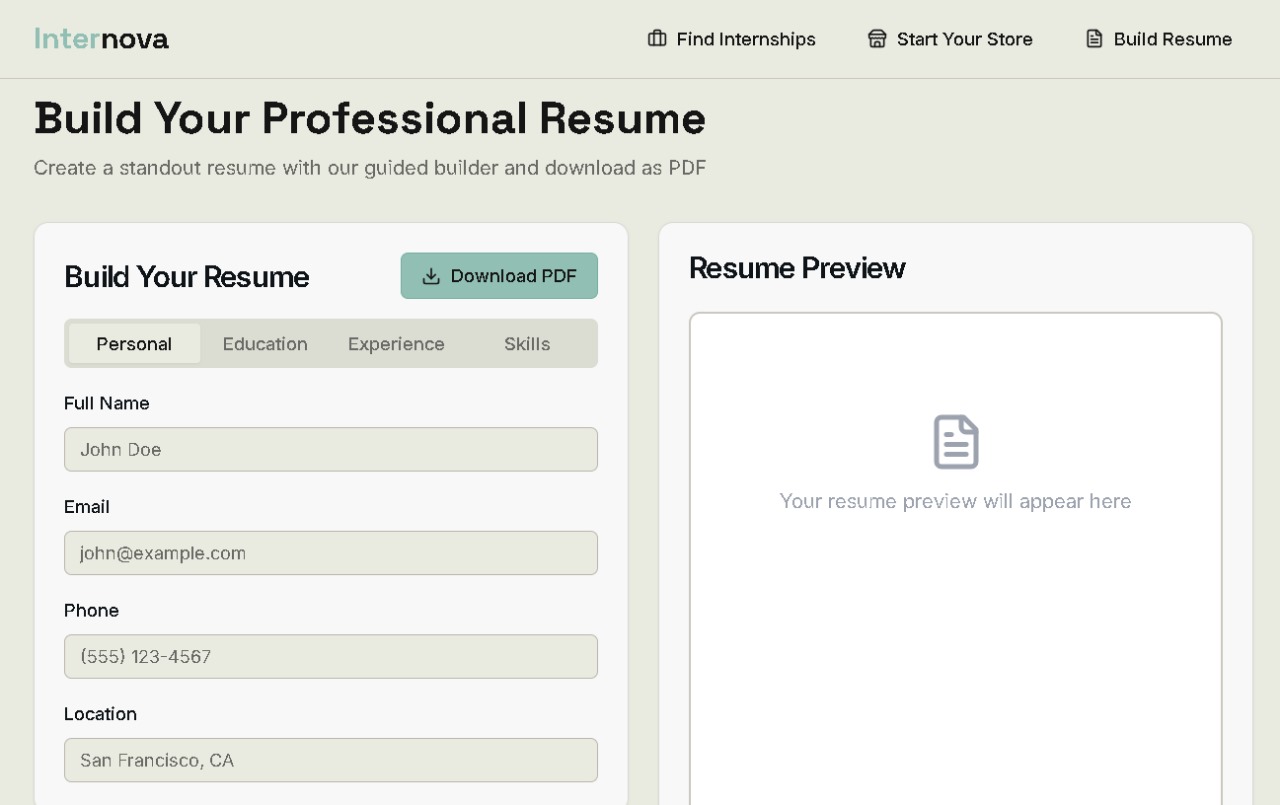
Task: Click the briefcase icon beside Find Internships
Action: click(x=657, y=39)
